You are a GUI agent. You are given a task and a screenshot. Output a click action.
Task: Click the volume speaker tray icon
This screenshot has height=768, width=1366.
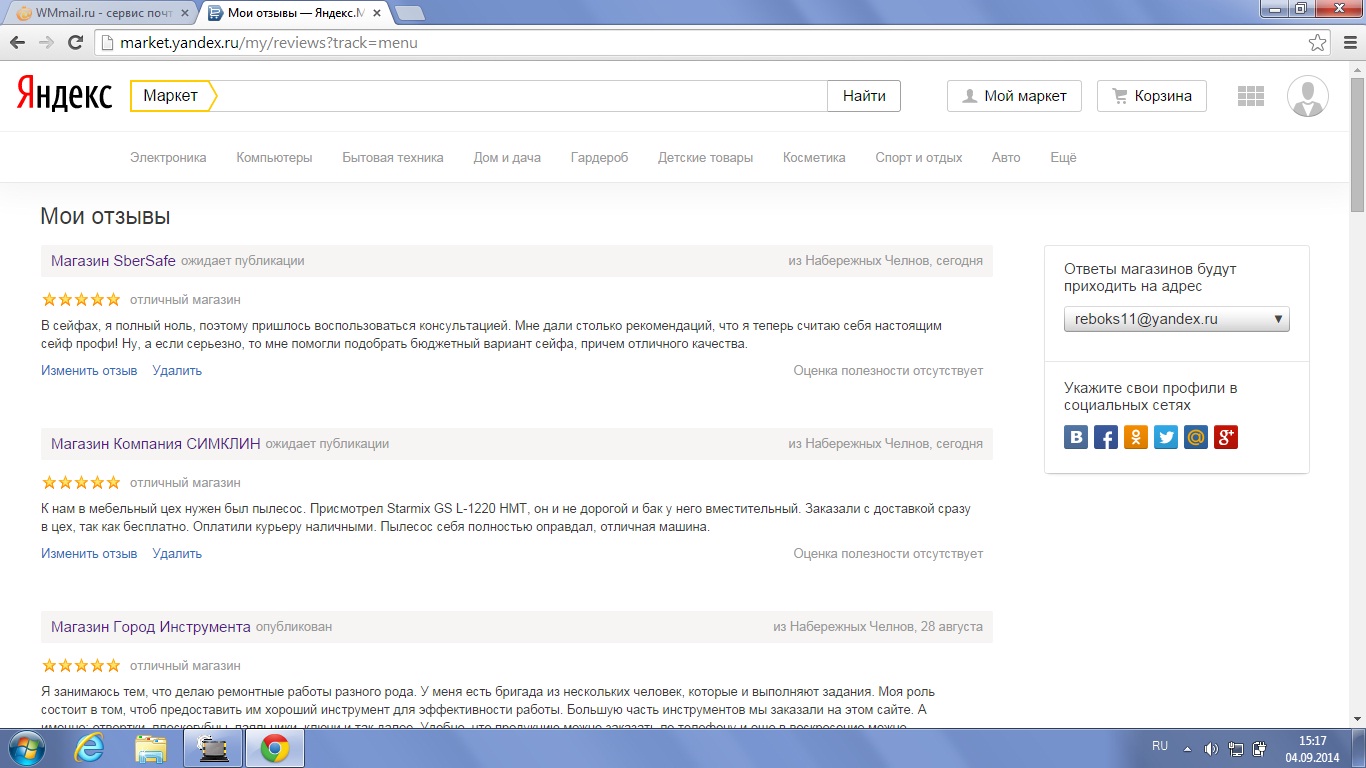[x=1211, y=748]
